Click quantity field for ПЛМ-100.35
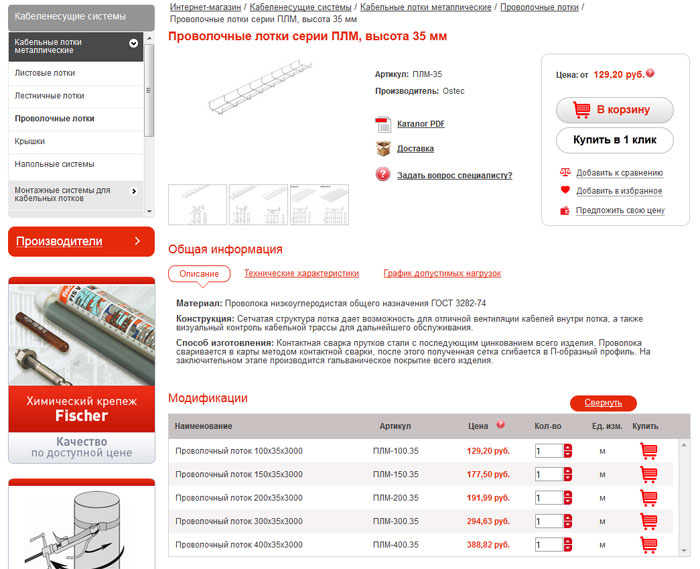This screenshot has width=700, height=569. pos(549,451)
